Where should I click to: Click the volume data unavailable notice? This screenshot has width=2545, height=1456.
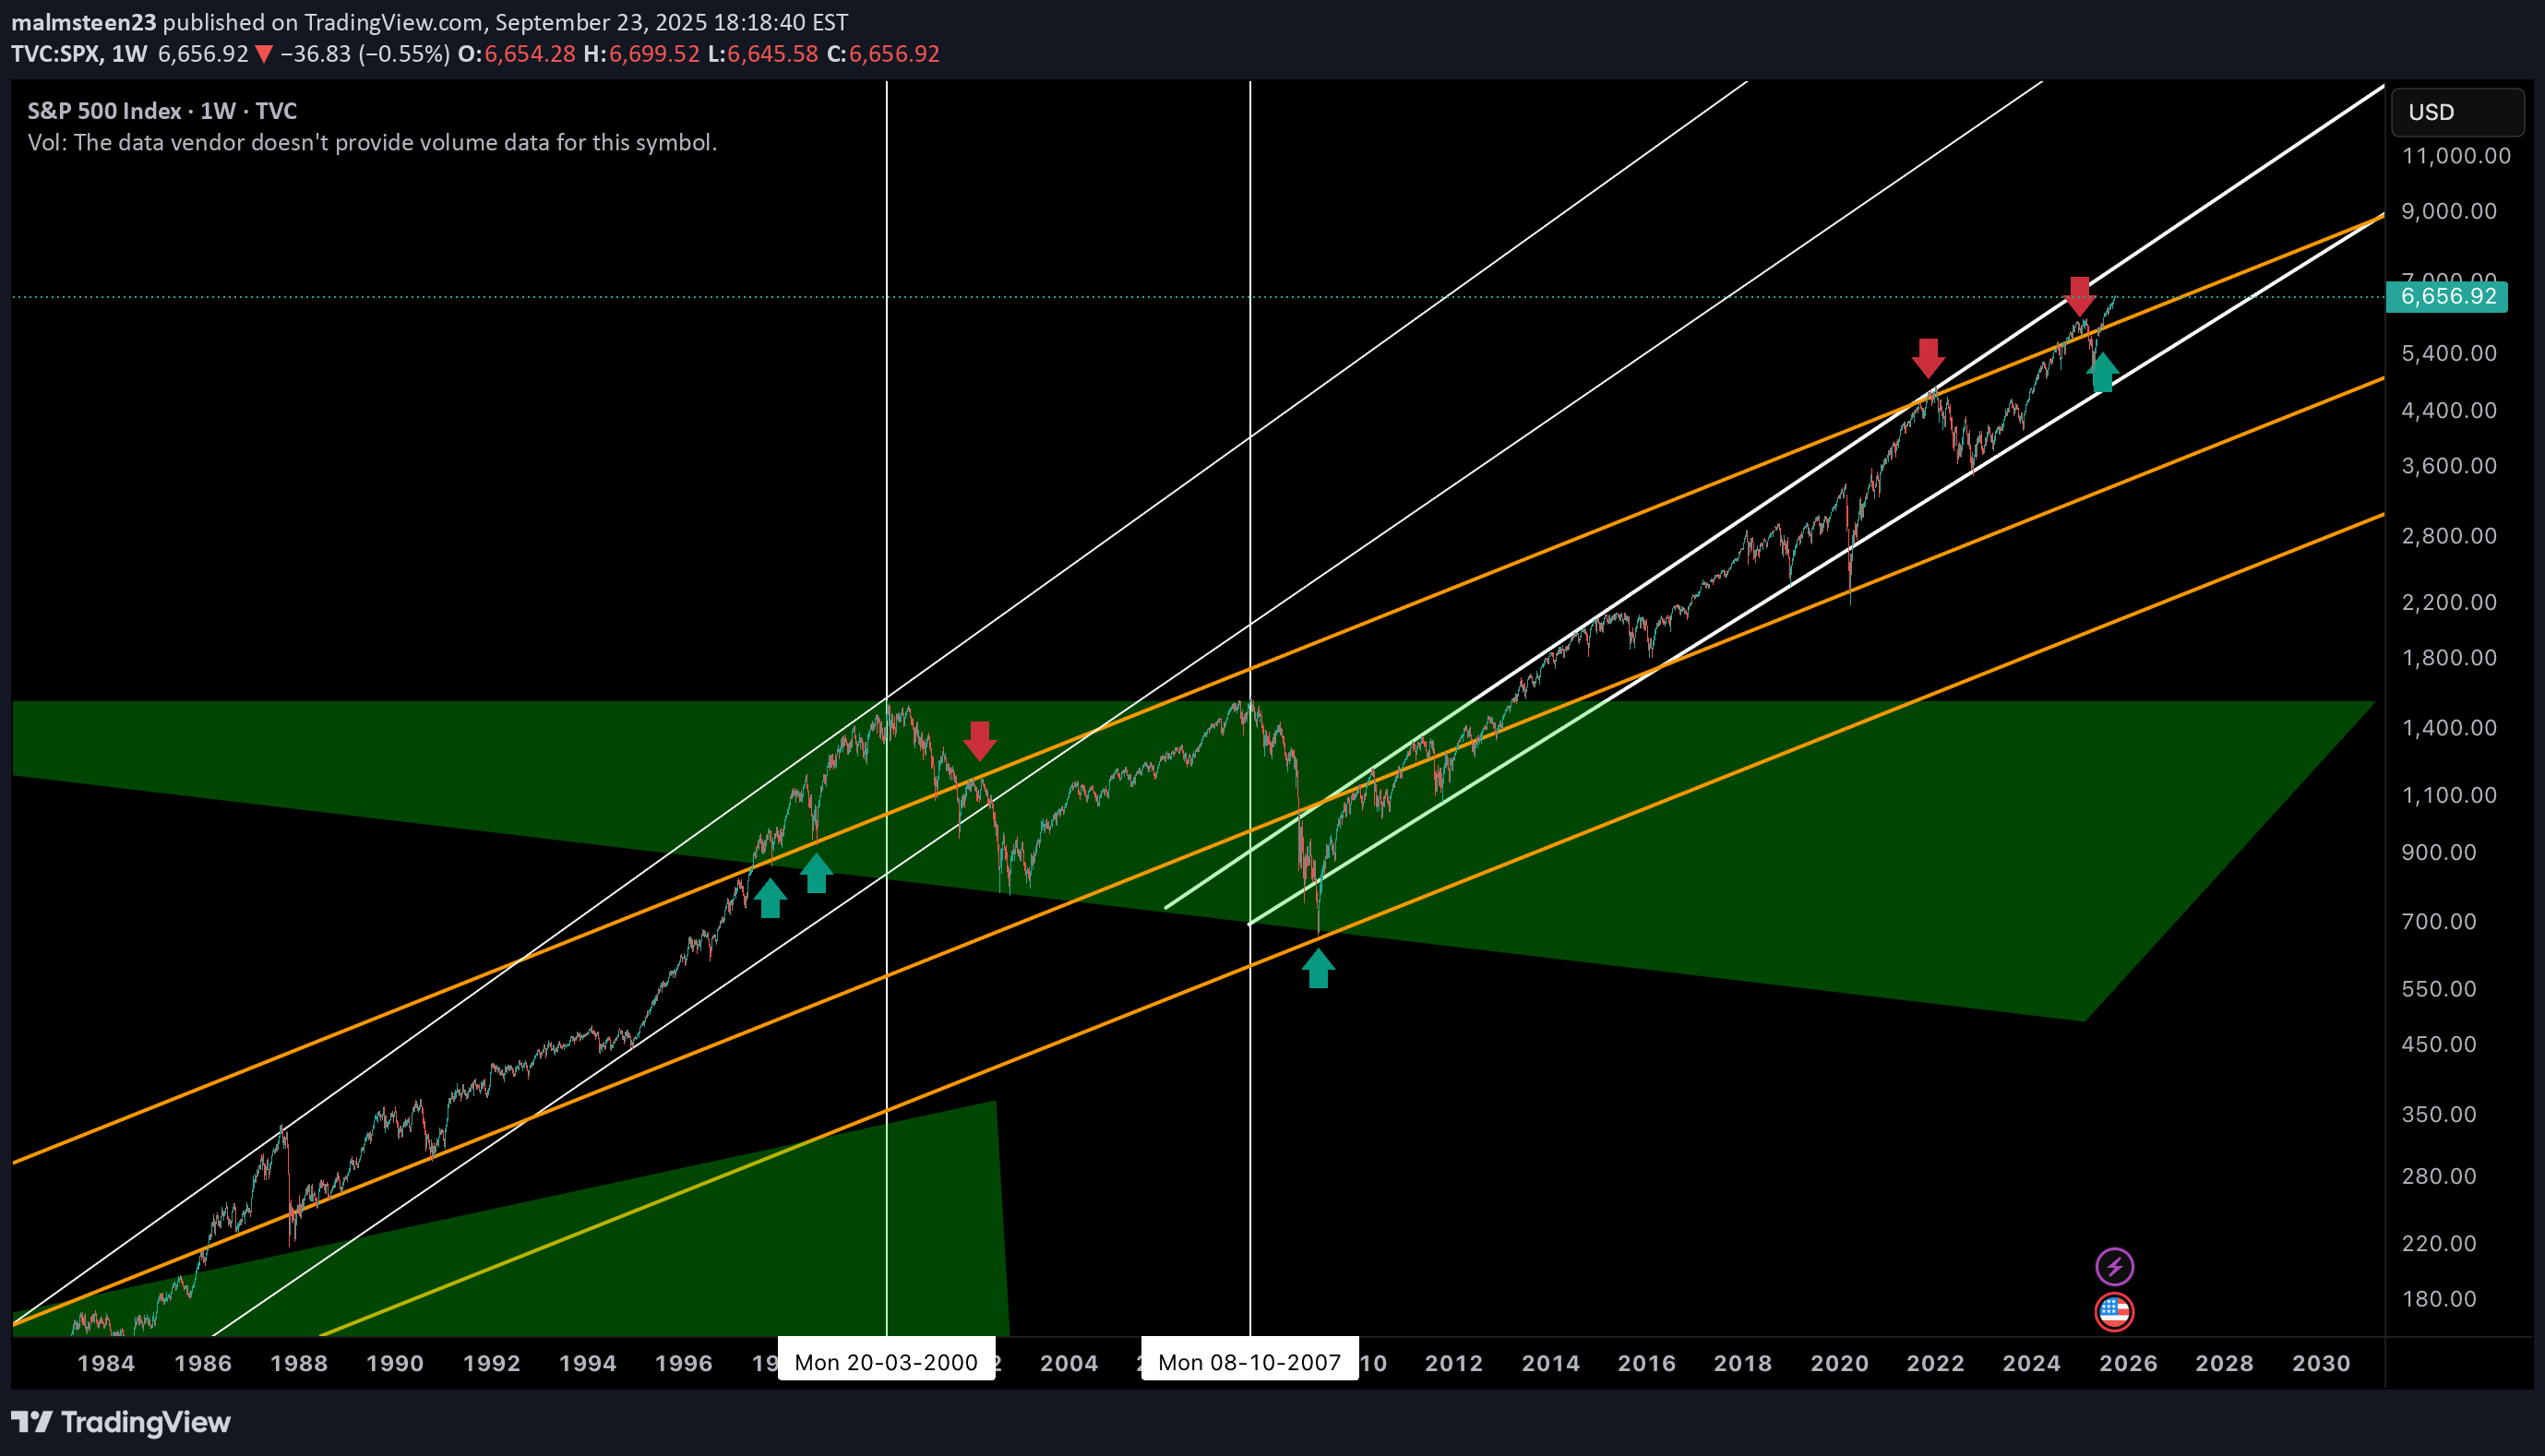tap(372, 143)
